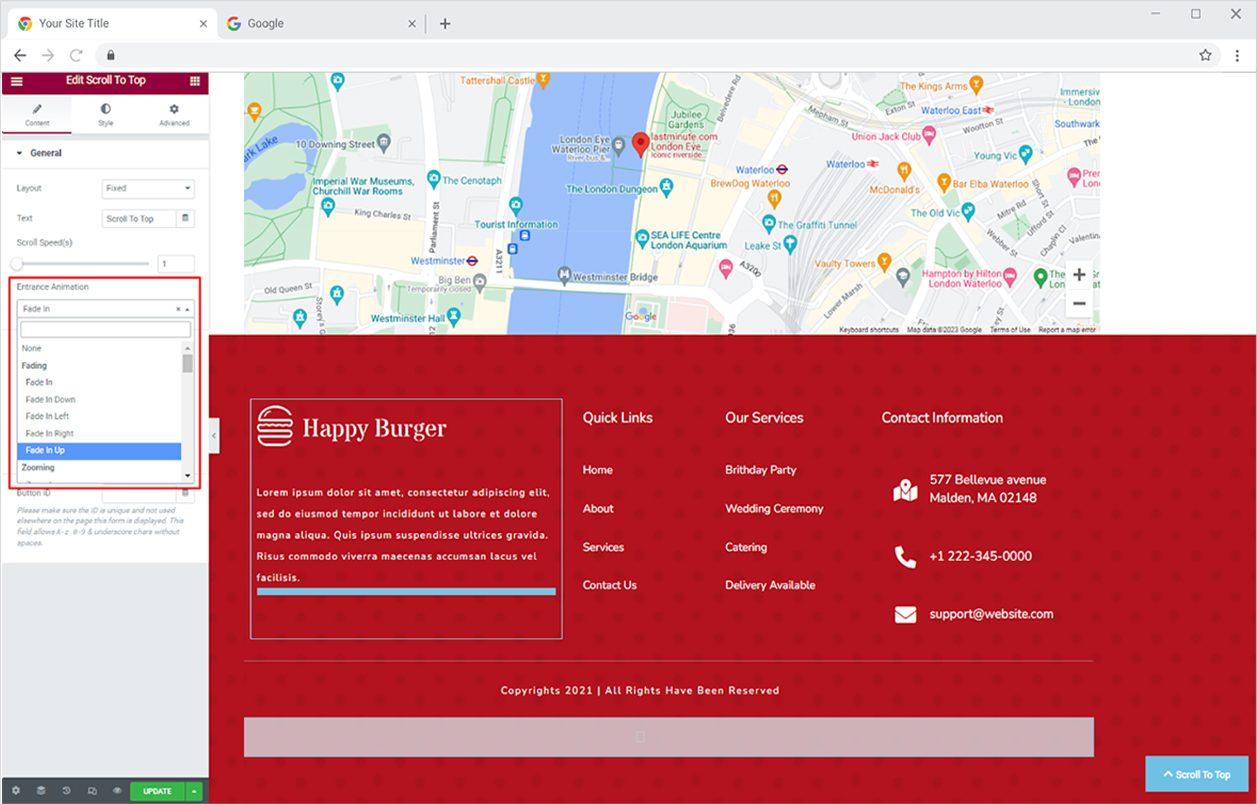Viewport: 1257px width, 804px height.
Task: Zoom in on the map
Action: tap(1079, 275)
